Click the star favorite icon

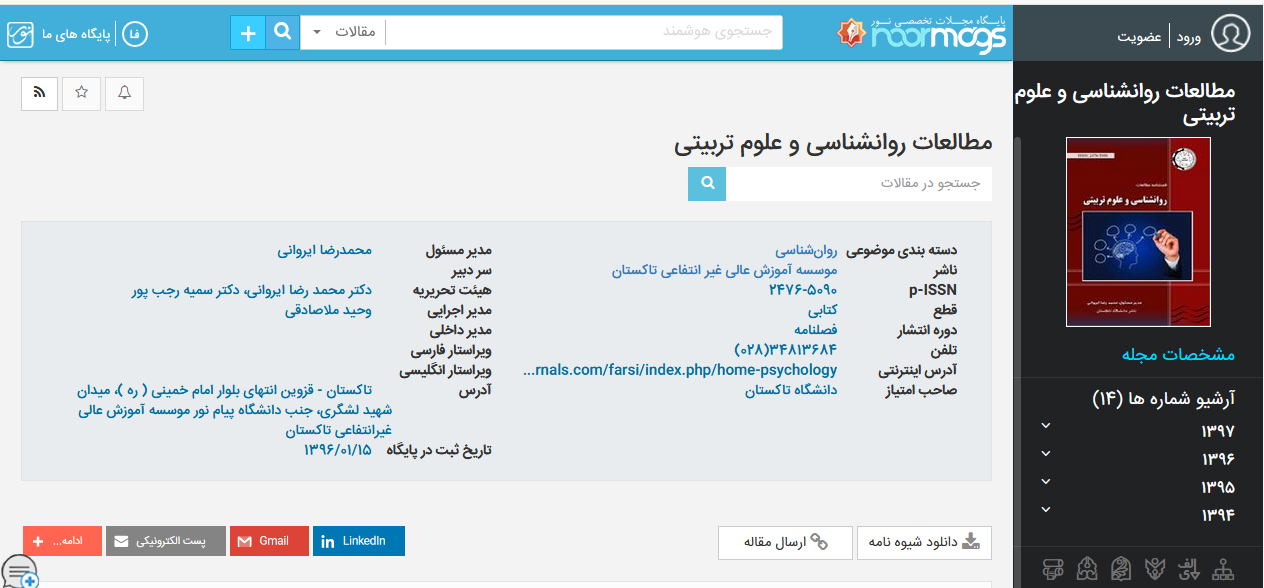pyautogui.click(x=82, y=93)
